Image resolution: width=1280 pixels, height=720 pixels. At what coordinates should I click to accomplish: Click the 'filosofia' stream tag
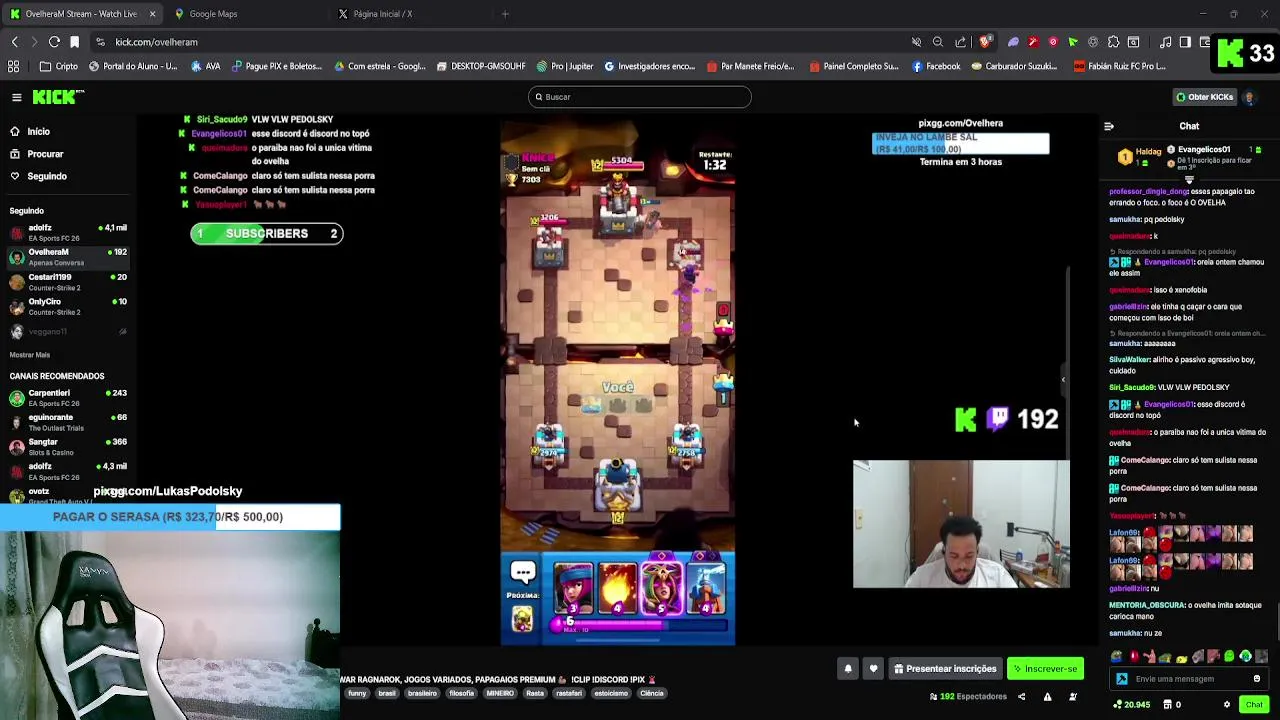tap(461, 693)
